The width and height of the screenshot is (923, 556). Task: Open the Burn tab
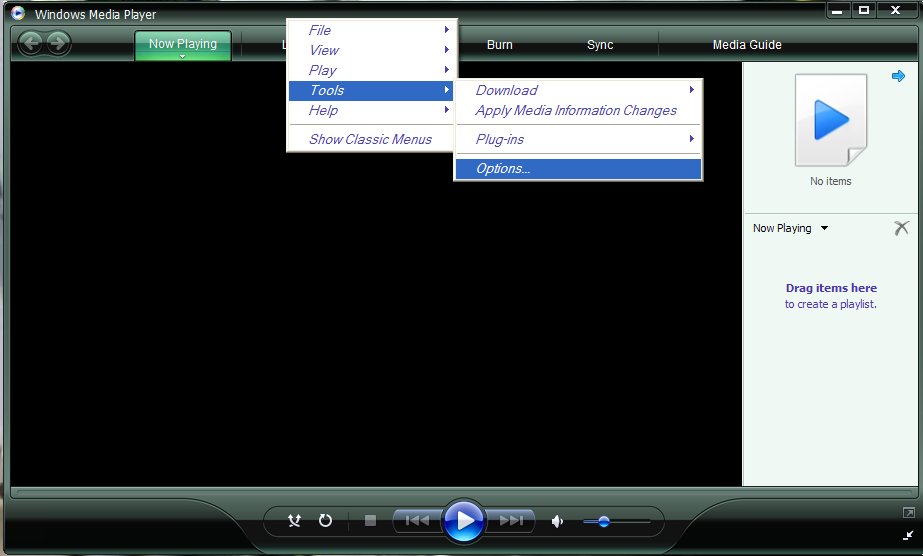tap(500, 45)
